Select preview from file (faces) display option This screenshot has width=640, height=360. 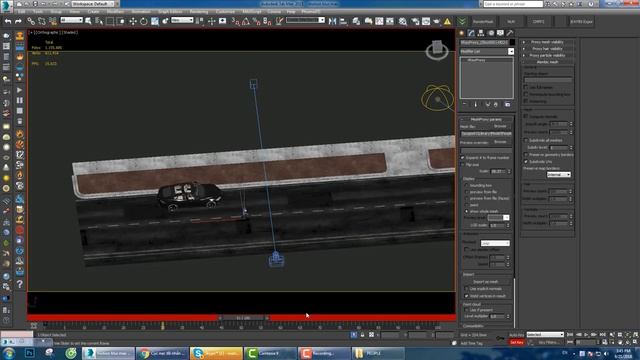pyautogui.click(x=467, y=198)
